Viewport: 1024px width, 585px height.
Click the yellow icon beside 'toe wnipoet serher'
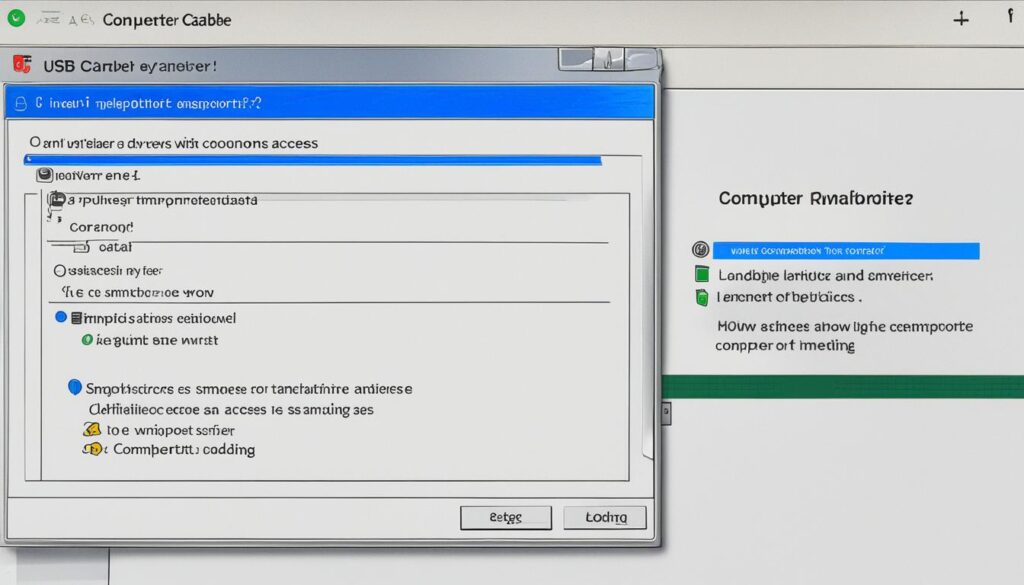pos(91,430)
